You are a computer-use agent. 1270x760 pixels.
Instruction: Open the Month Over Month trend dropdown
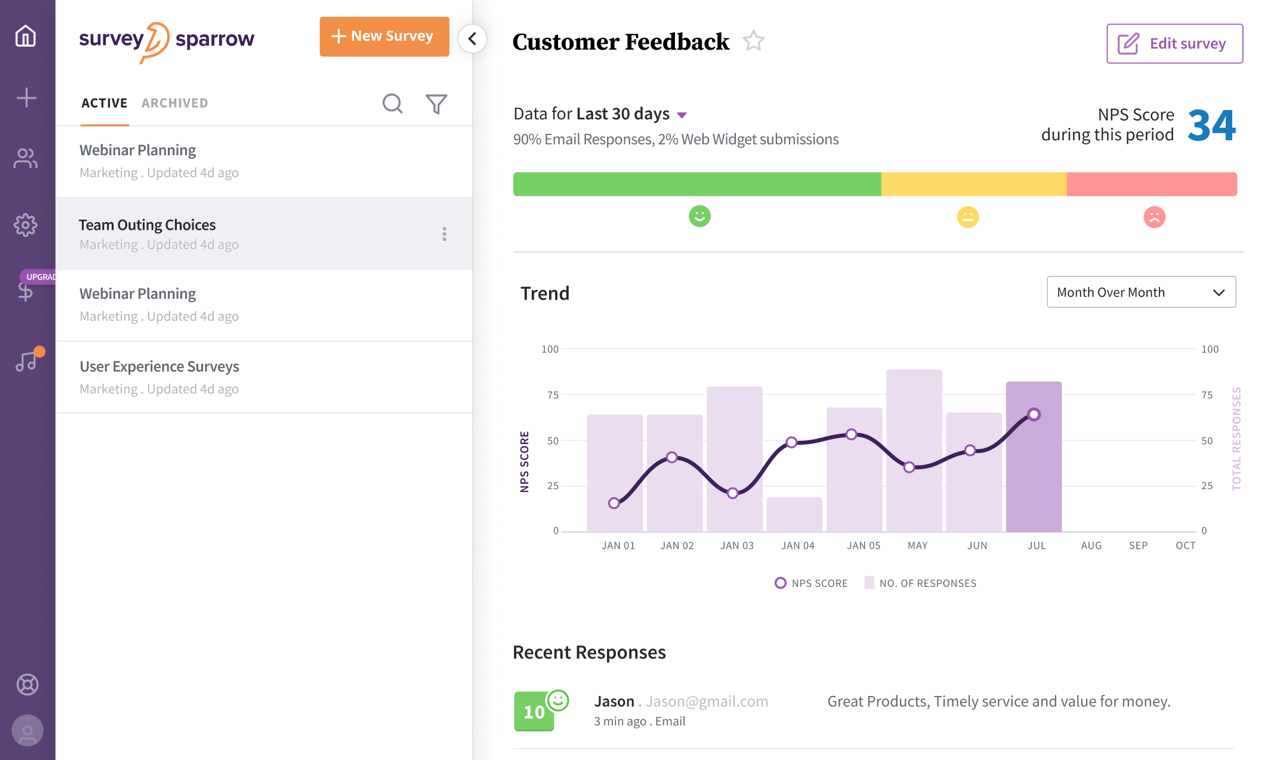pyautogui.click(x=1141, y=291)
